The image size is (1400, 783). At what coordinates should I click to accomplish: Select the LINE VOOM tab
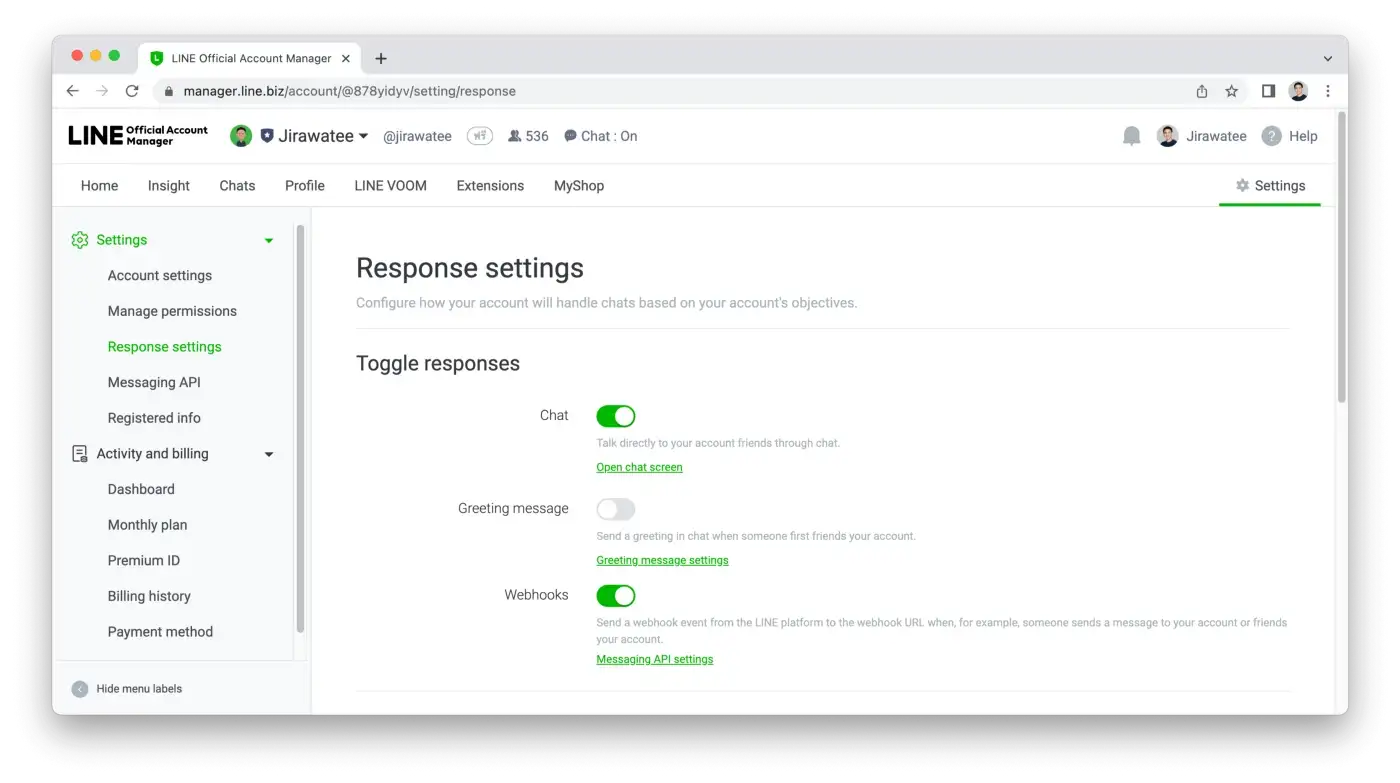click(x=390, y=185)
